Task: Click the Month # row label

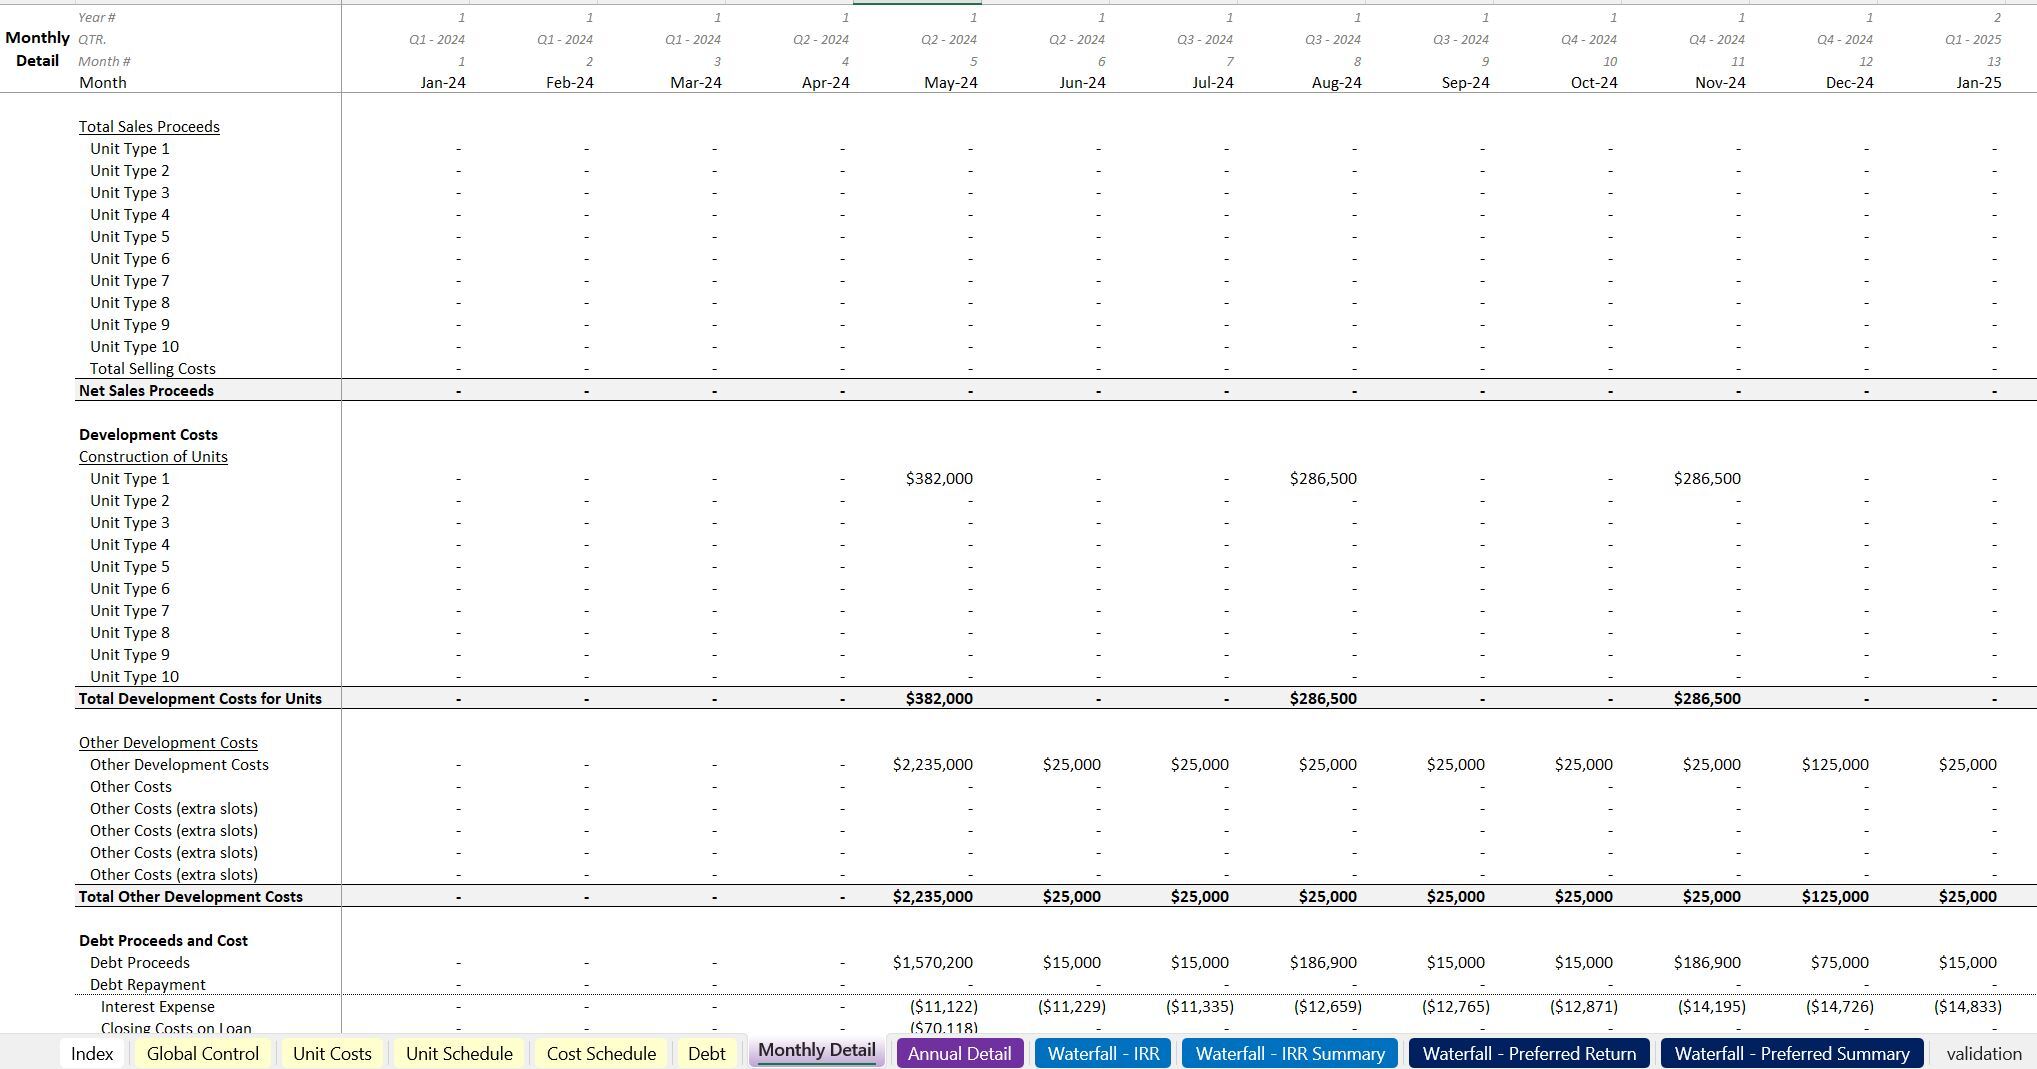Action: pyautogui.click(x=105, y=61)
